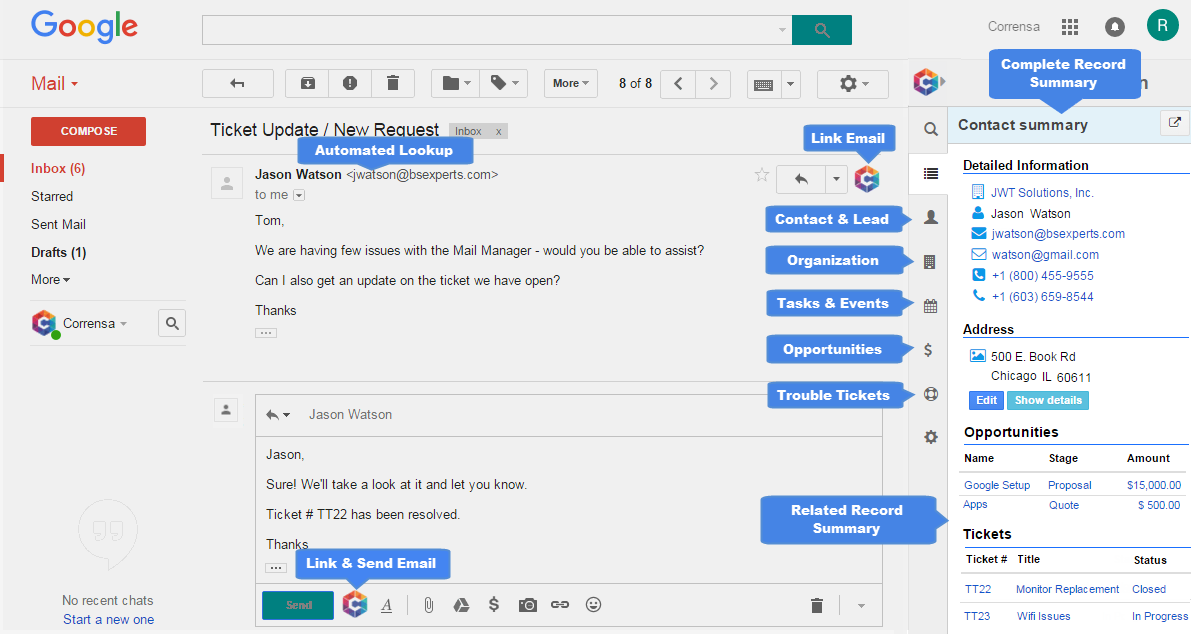Open the calendar icon in Corrensa sidebar
Image resolution: width=1191 pixels, height=634 pixels.
930,307
